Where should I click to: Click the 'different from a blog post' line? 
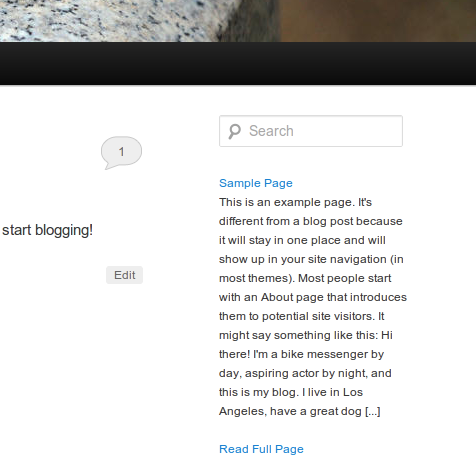pyautogui.click(x=311, y=221)
